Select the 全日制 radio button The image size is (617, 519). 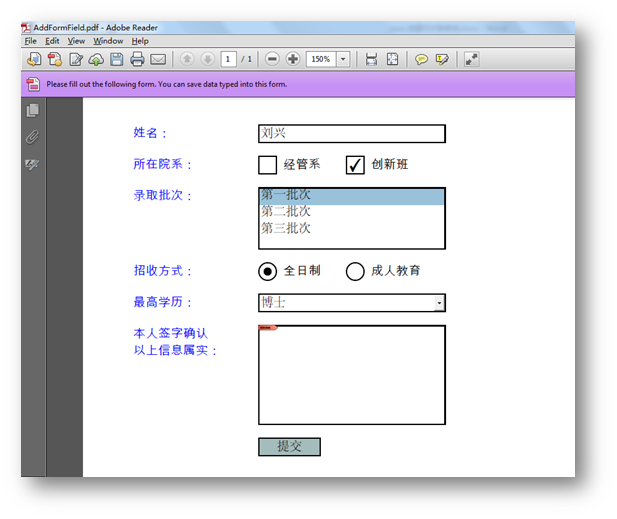click(268, 272)
